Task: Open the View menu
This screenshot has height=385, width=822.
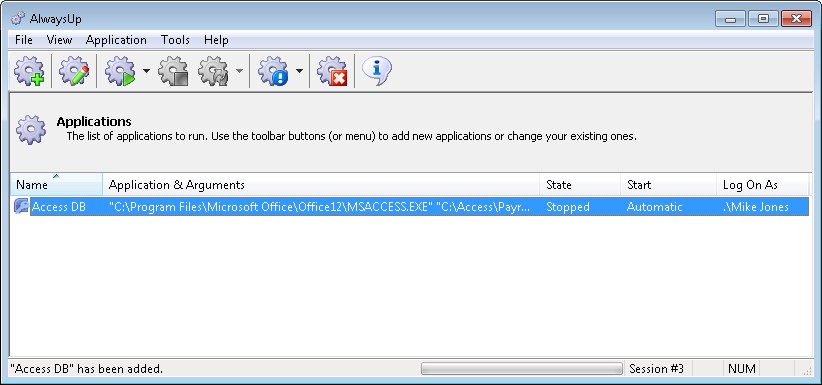Action: pos(59,40)
